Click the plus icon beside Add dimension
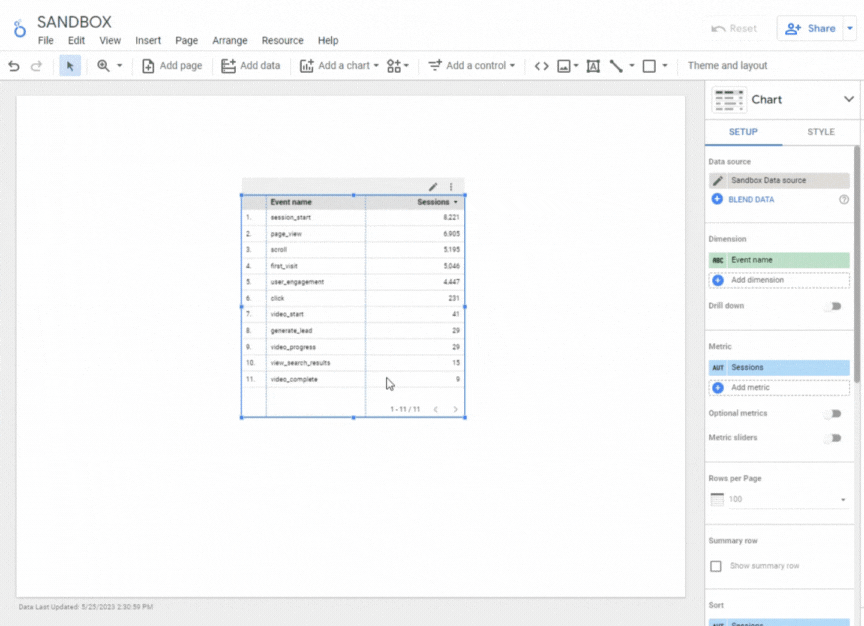The image size is (864, 626). (x=717, y=280)
